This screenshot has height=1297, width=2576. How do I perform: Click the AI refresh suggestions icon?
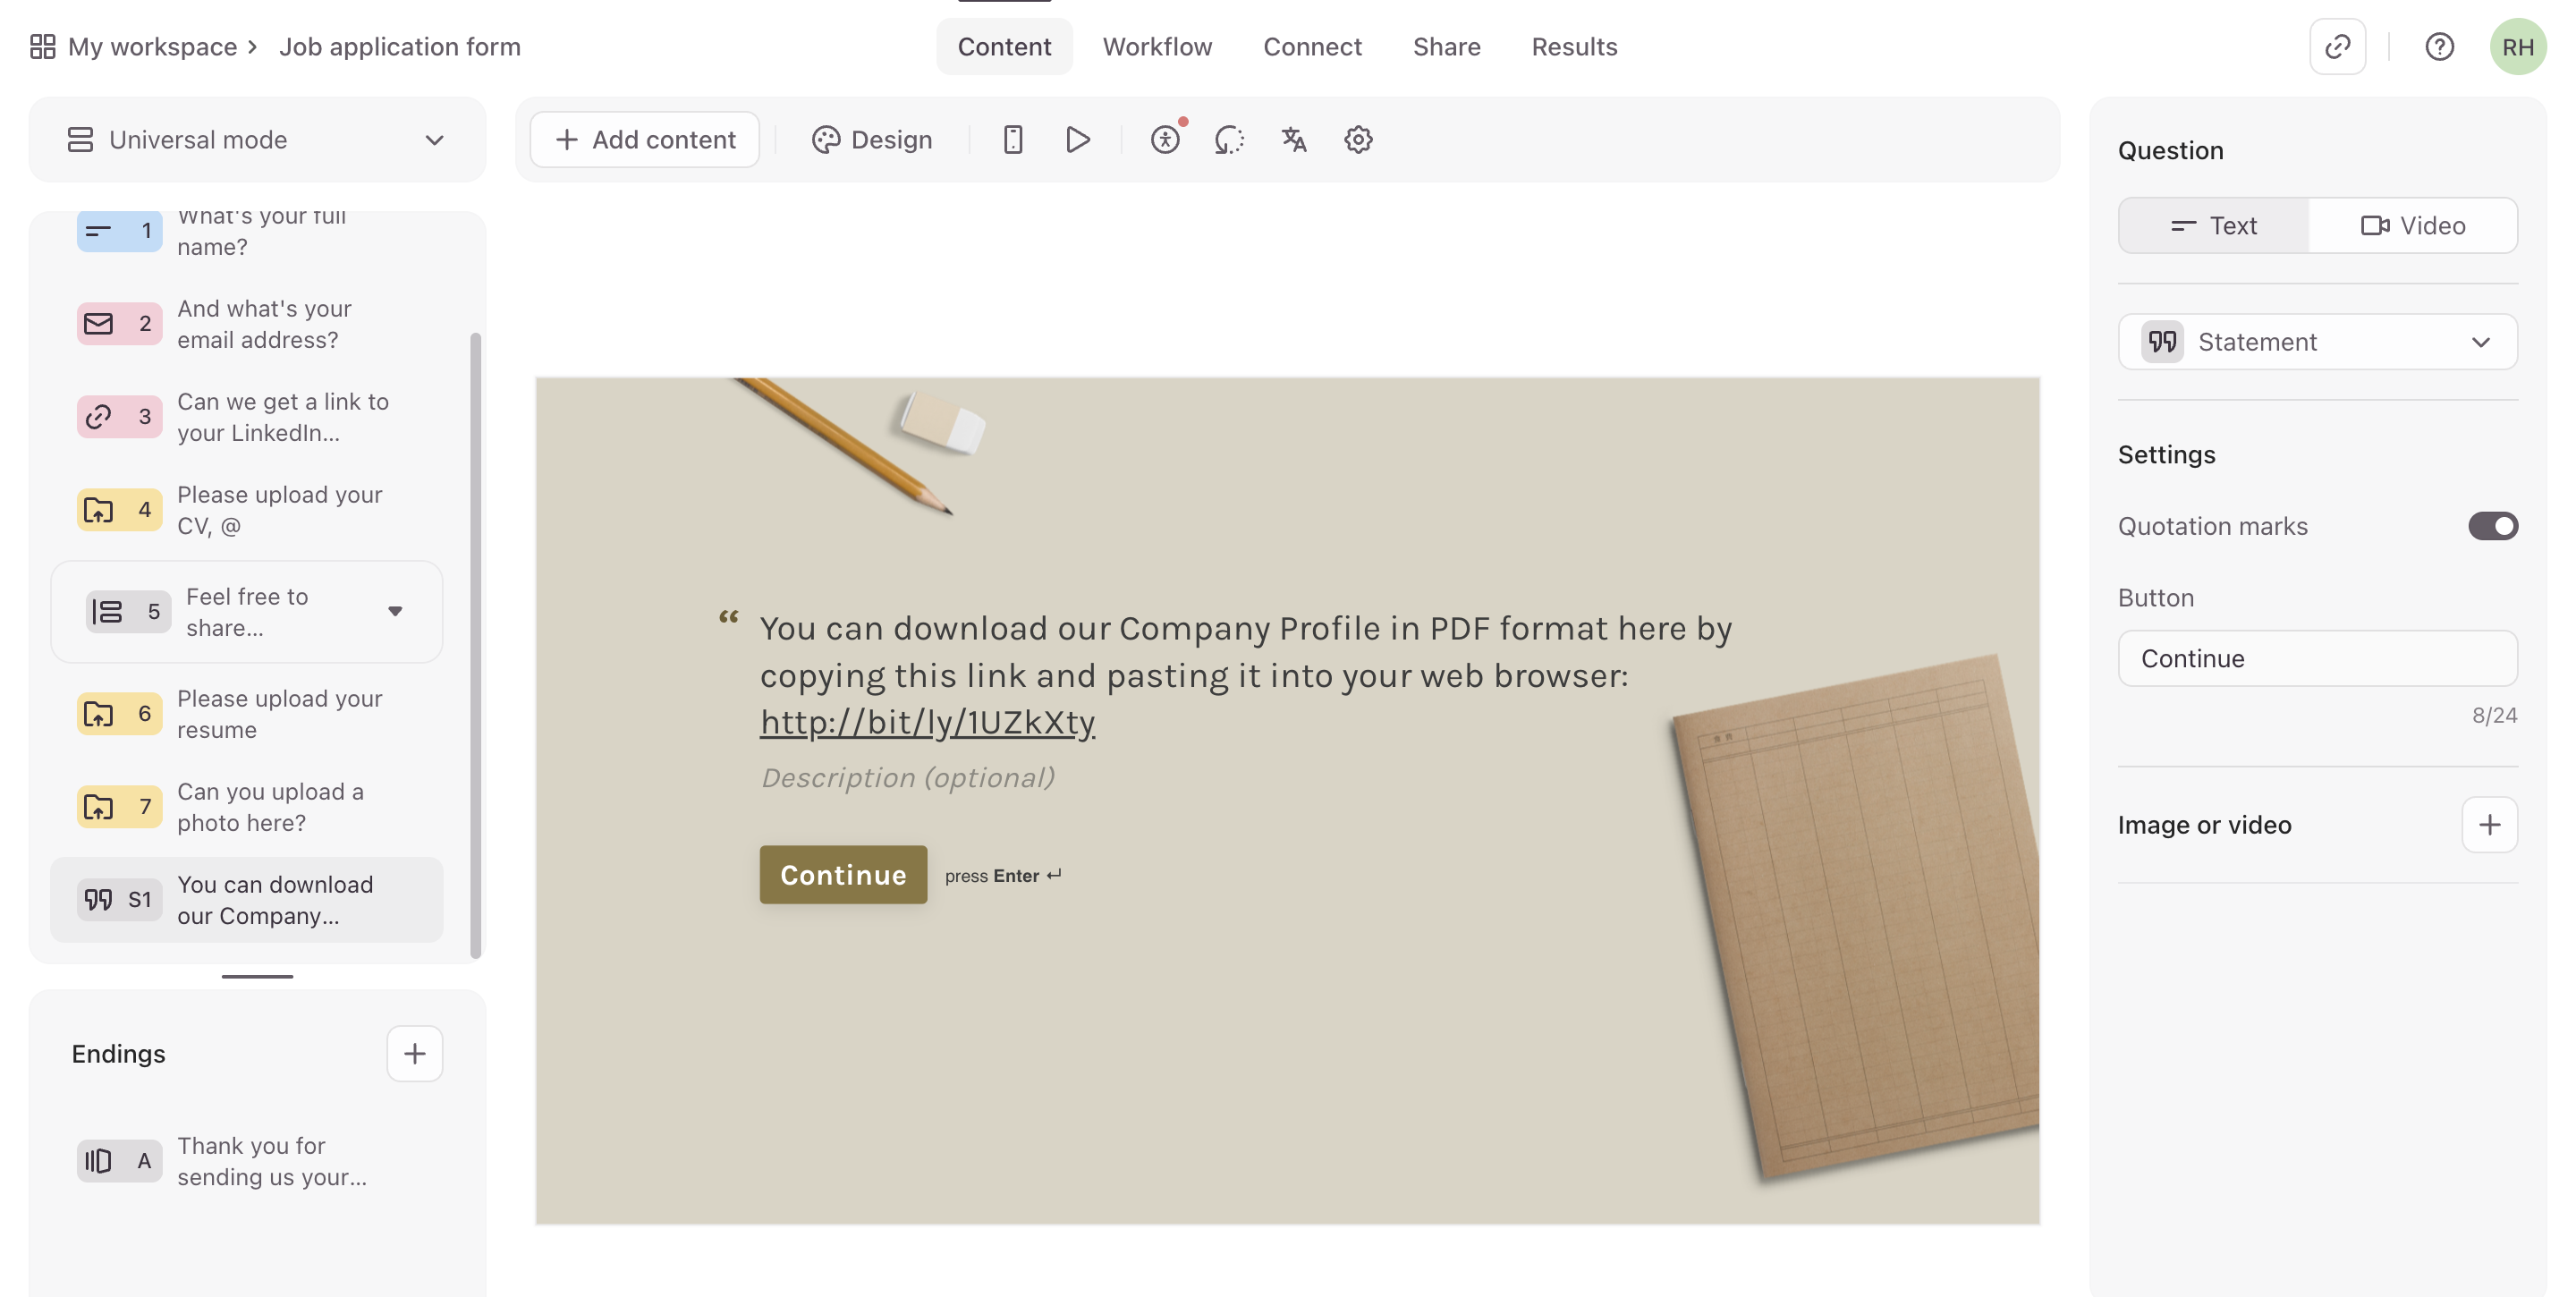coord(1229,140)
